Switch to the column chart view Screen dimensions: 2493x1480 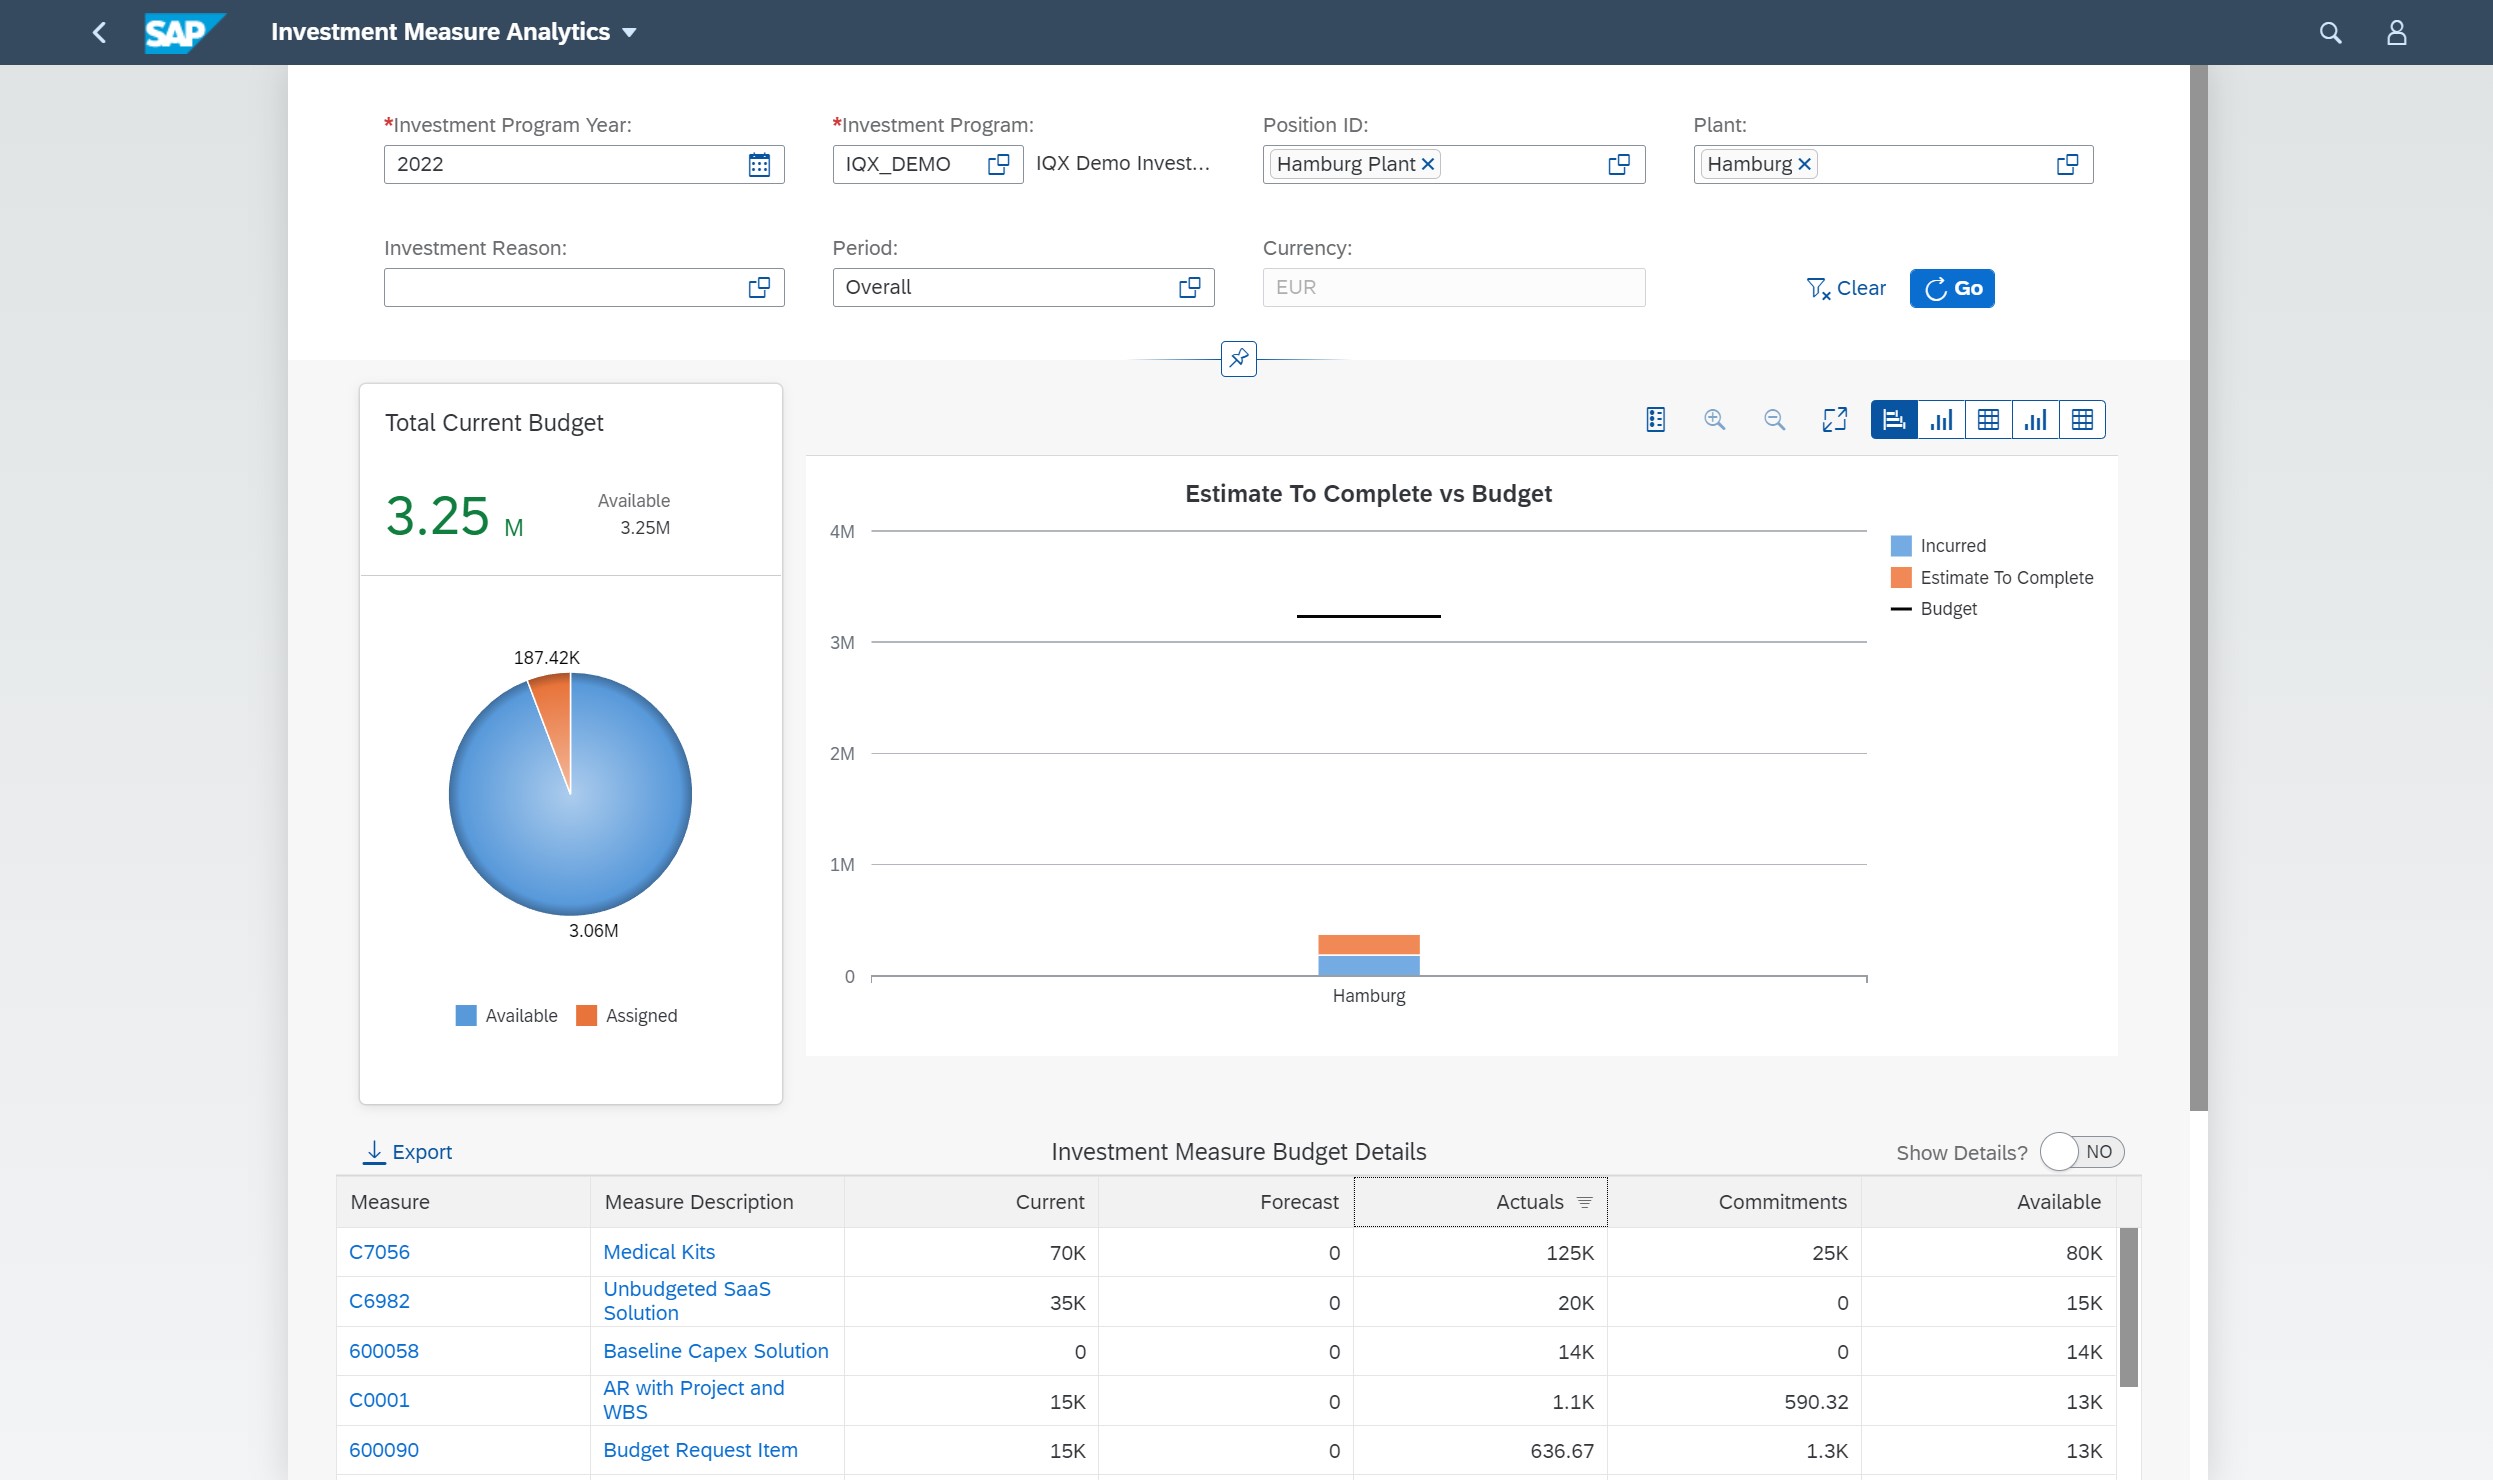pos(1941,418)
